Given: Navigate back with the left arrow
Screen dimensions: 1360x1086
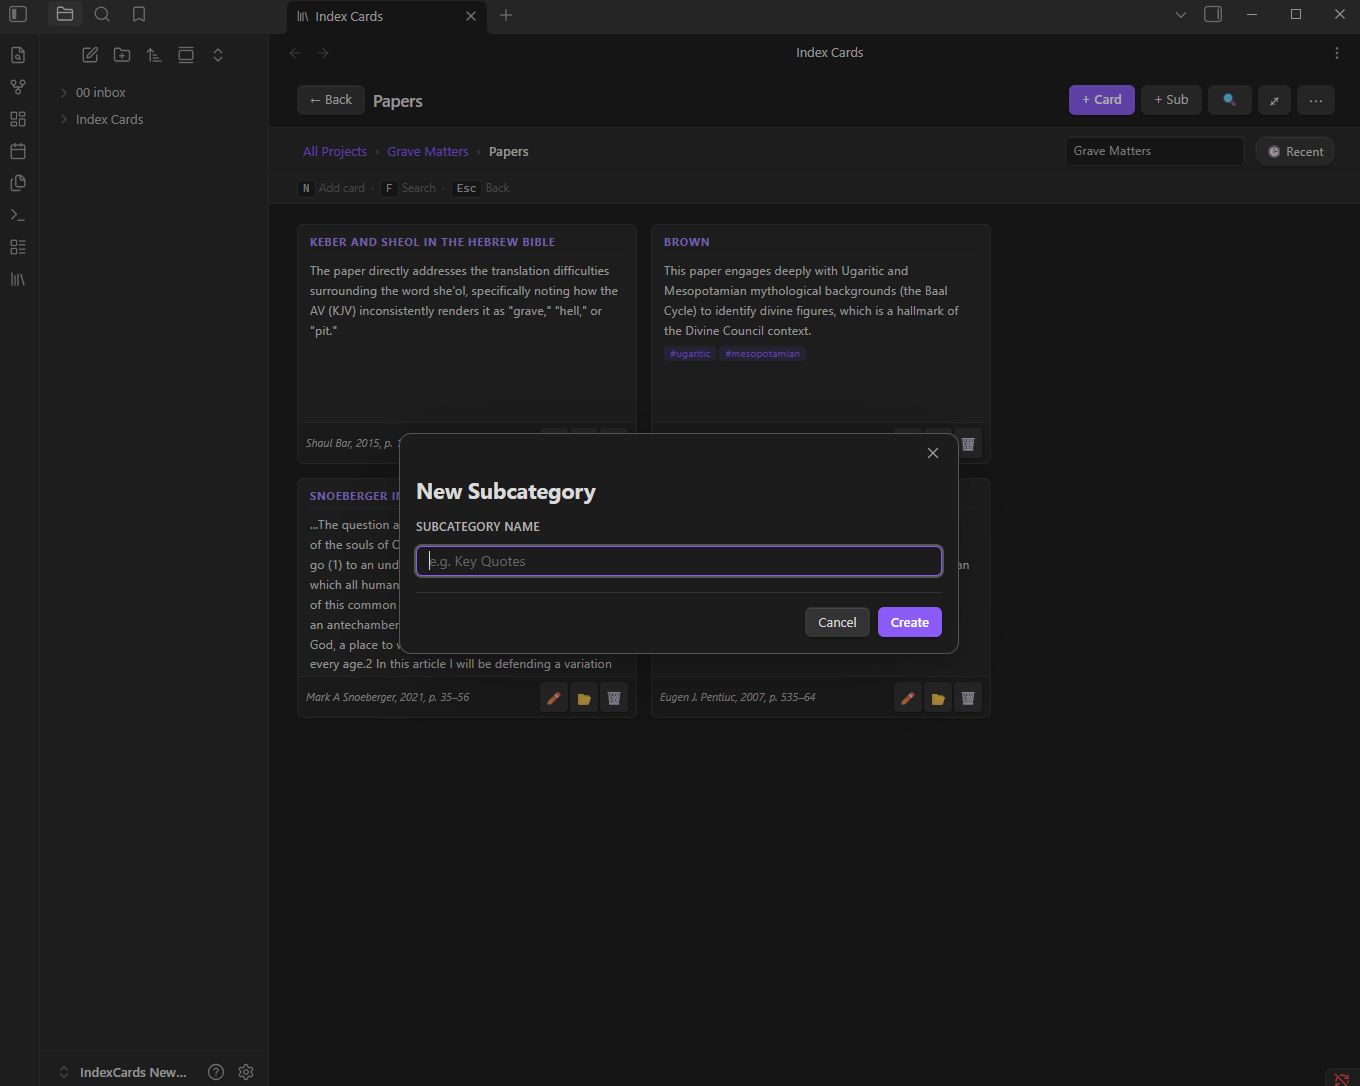Looking at the screenshot, I should [x=295, y=53].
